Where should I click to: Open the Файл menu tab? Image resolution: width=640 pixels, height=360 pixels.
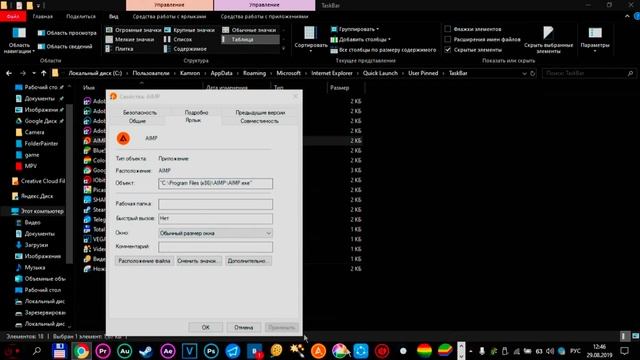coord(13,16)
